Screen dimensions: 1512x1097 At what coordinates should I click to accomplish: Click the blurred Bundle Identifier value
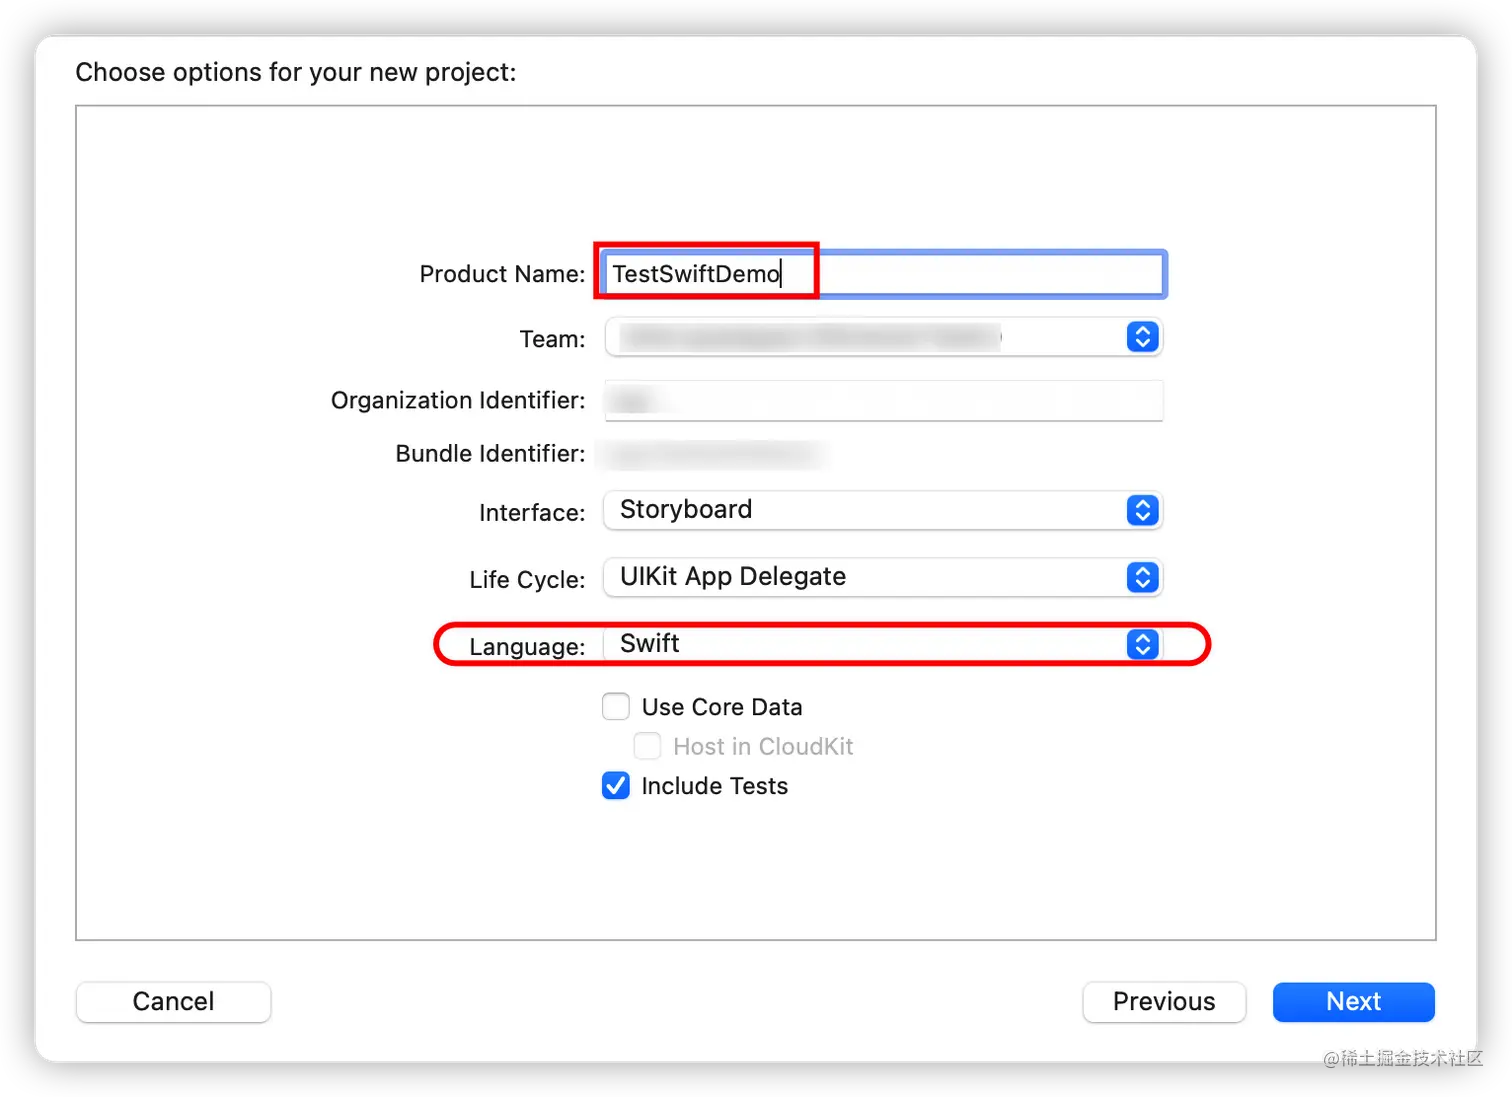[x=712, y=454]
